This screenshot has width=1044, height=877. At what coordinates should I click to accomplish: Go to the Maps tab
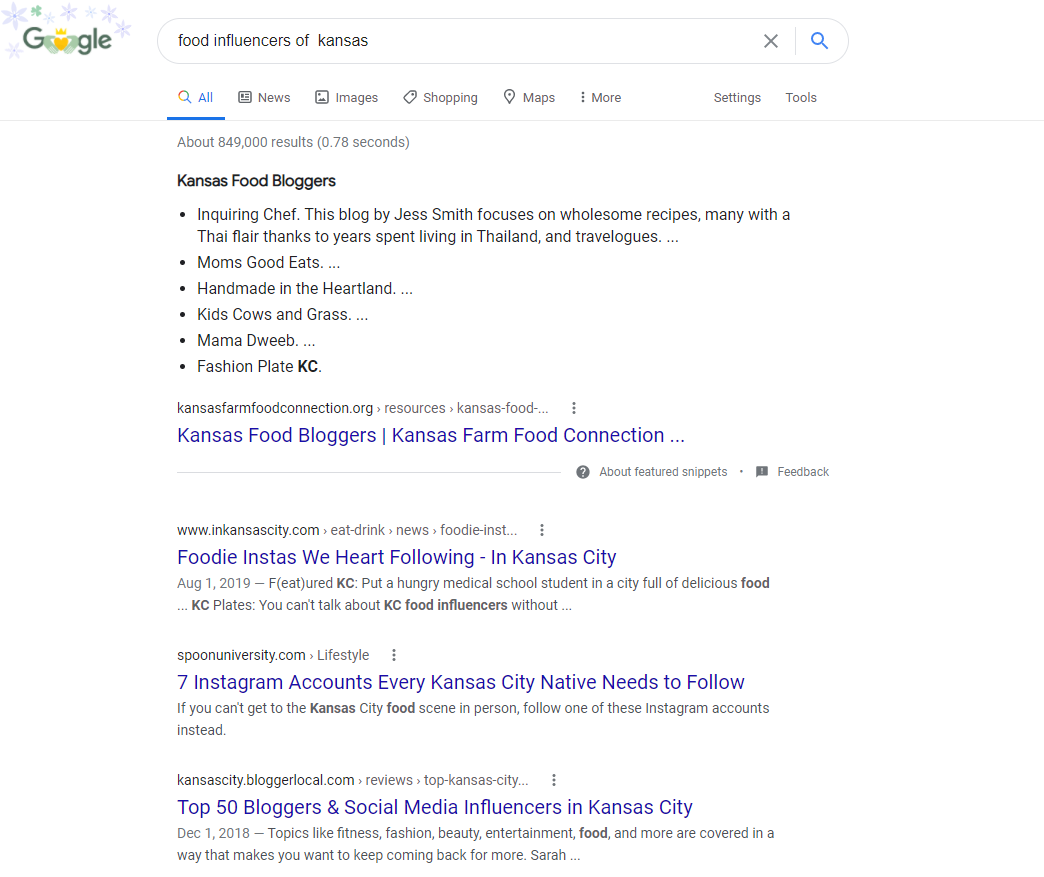click(x=529, y=98)
